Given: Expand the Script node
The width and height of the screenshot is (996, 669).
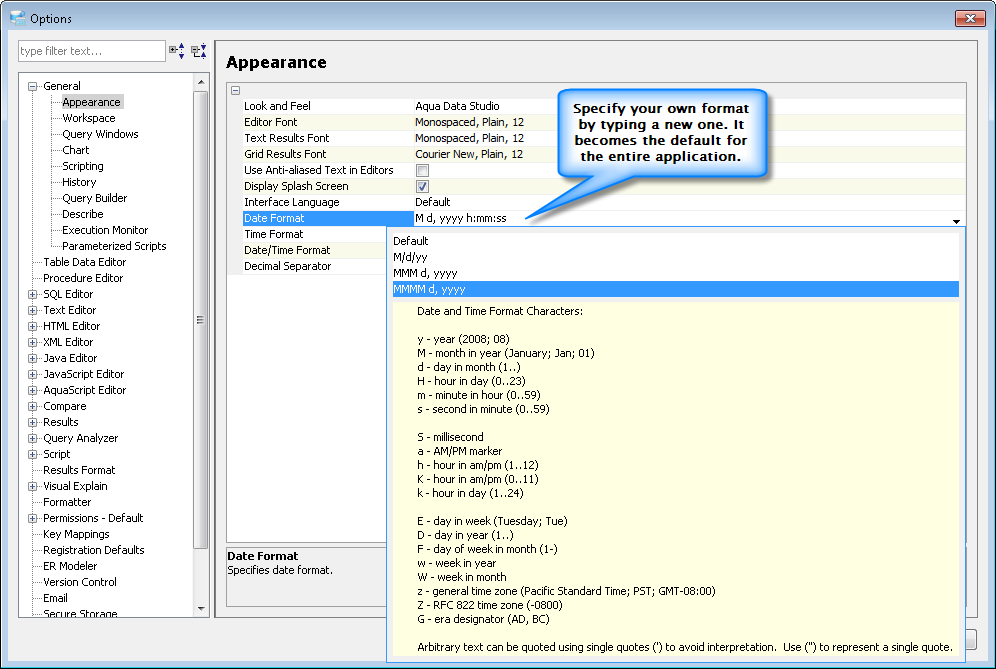Looking at the screenshot, I should tap(32, 455).
